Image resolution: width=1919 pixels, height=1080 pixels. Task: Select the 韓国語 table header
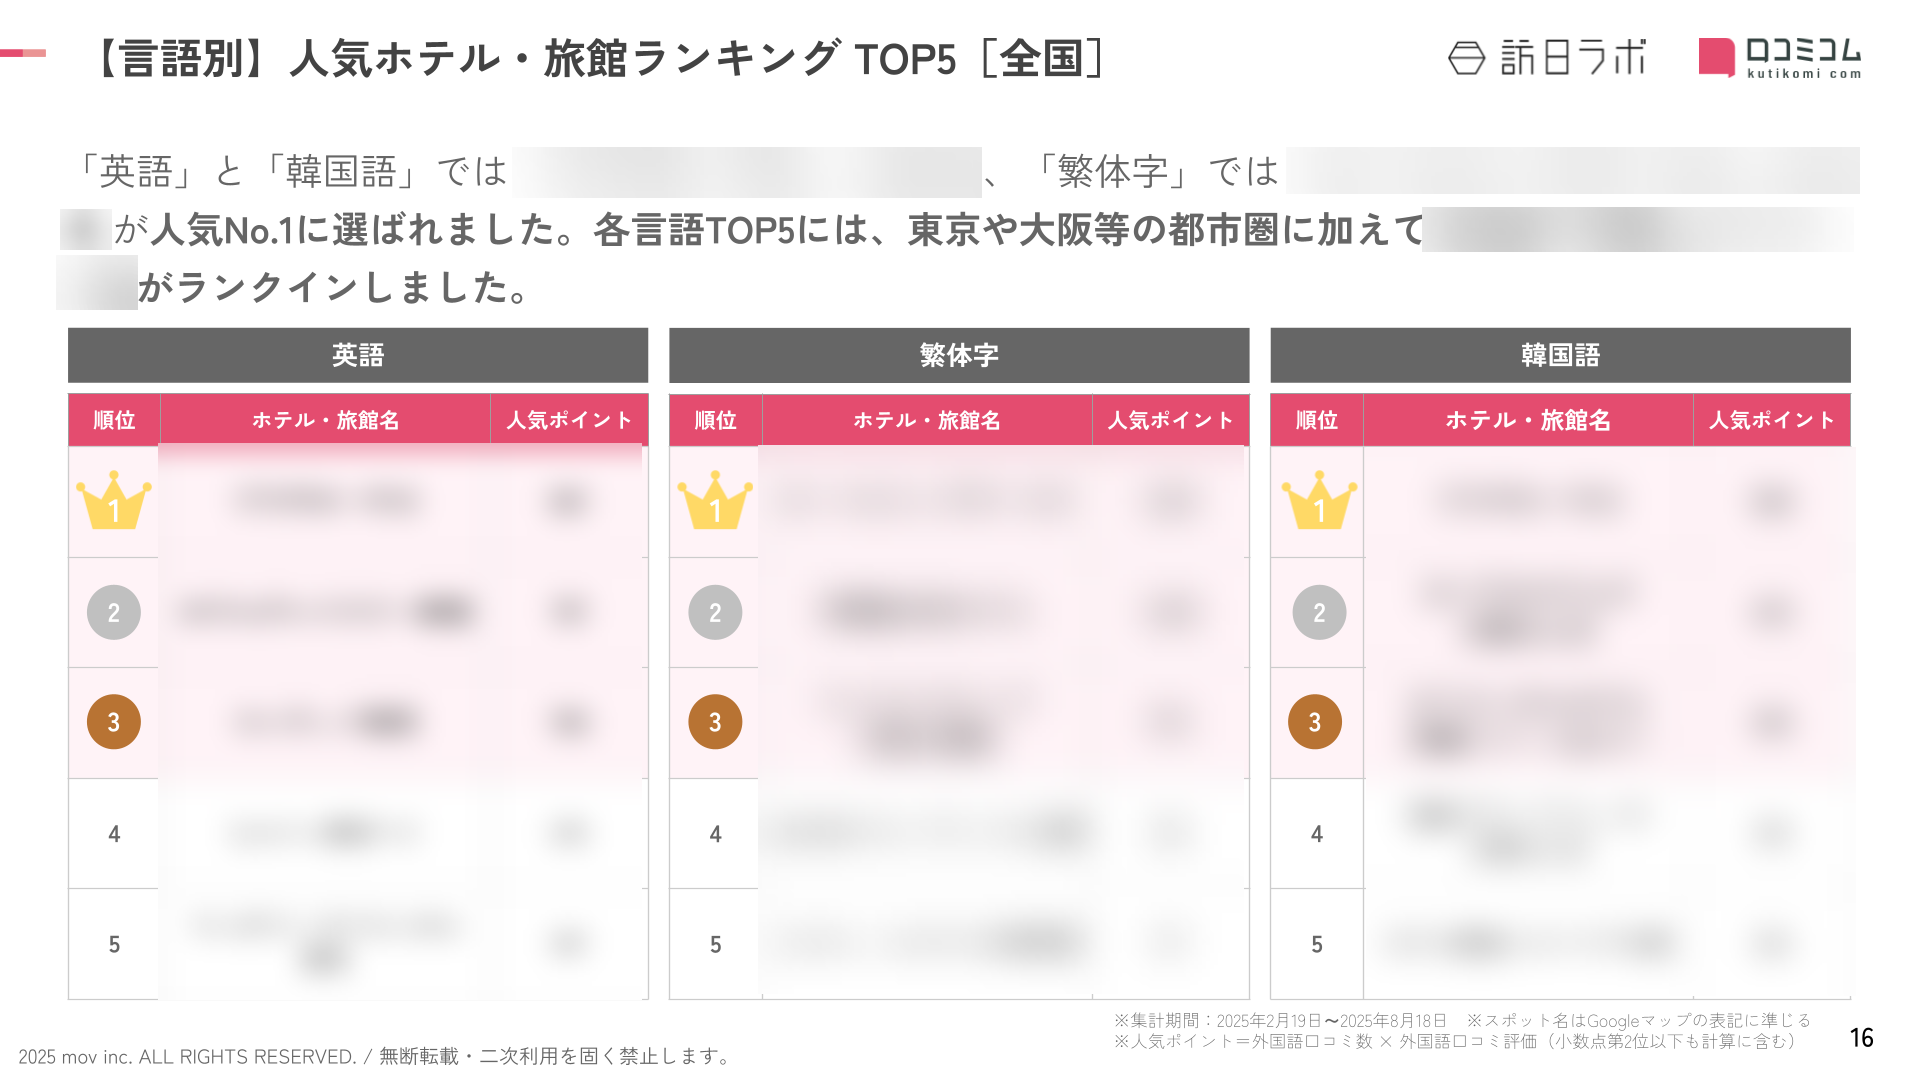[1560, 355]
